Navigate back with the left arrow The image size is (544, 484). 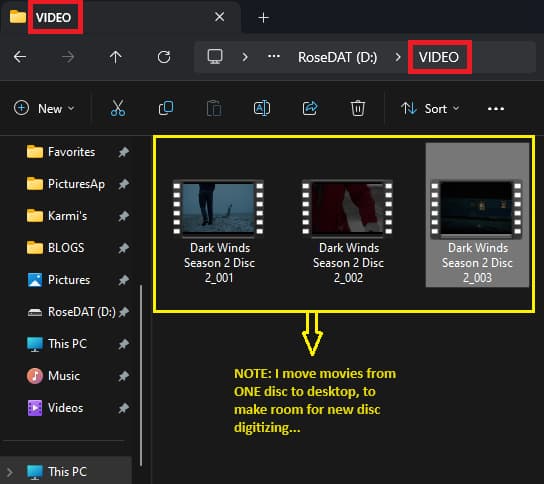click(20, 57)
